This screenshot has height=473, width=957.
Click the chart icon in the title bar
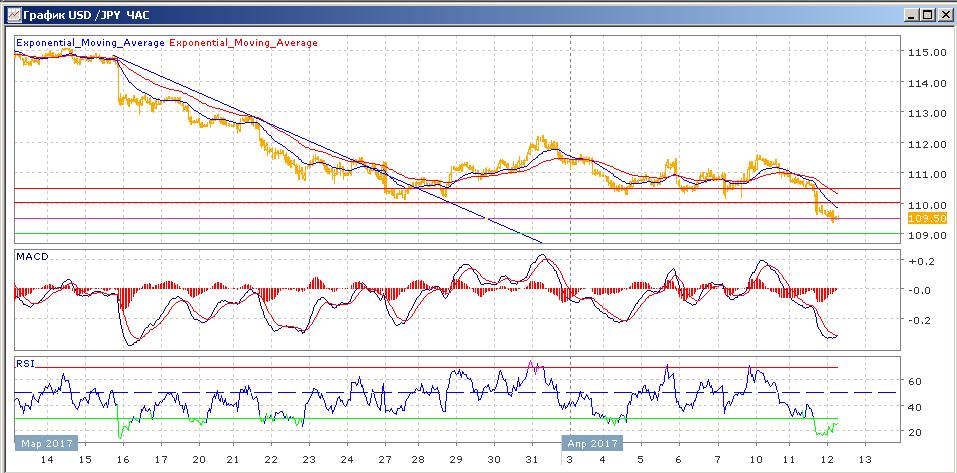tap(11, 14)
